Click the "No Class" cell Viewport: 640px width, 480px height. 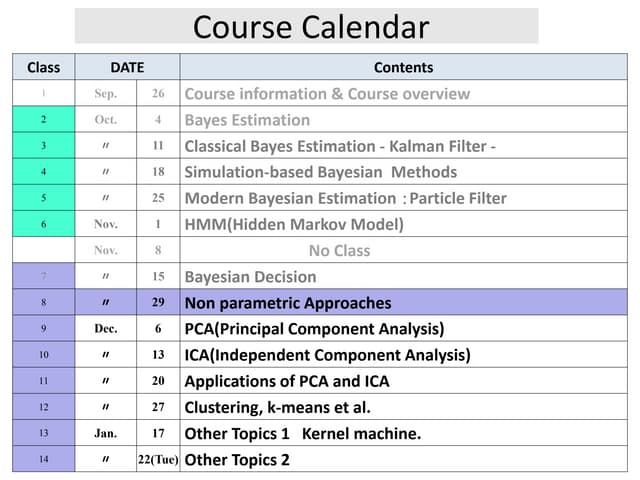340,251
